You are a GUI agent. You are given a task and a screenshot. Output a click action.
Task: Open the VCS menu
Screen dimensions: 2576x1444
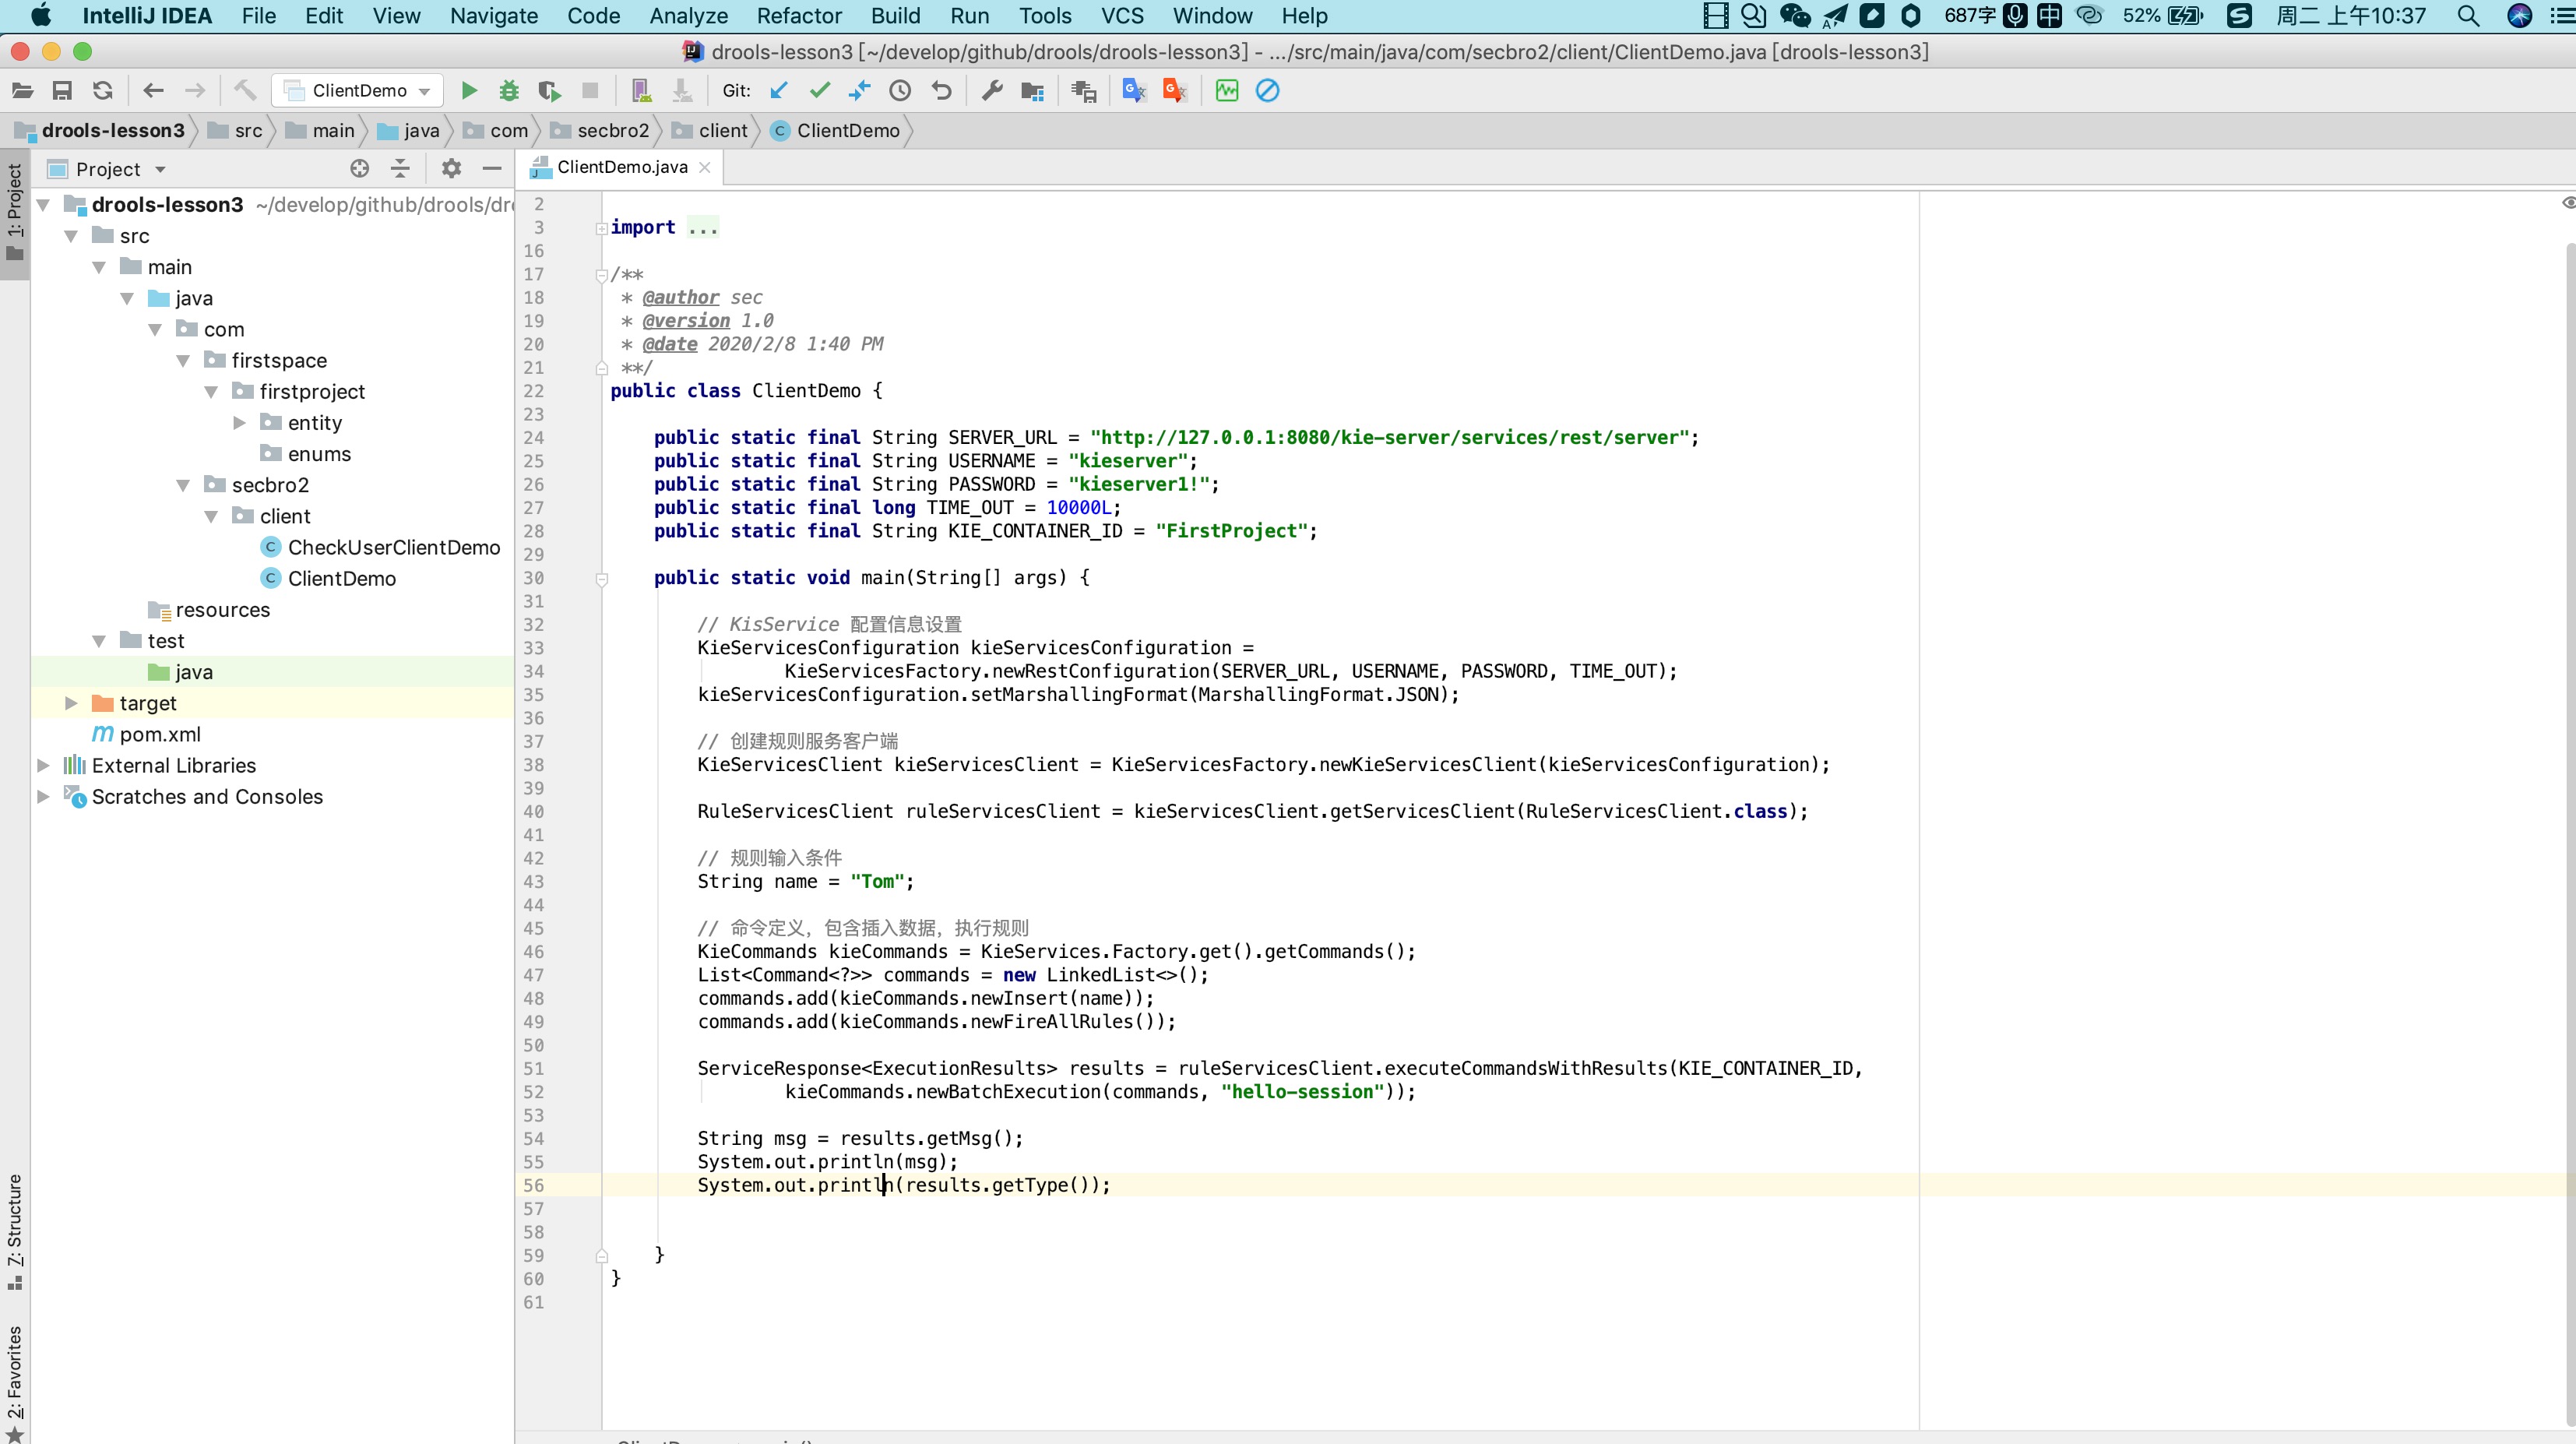click(1122, 16)
